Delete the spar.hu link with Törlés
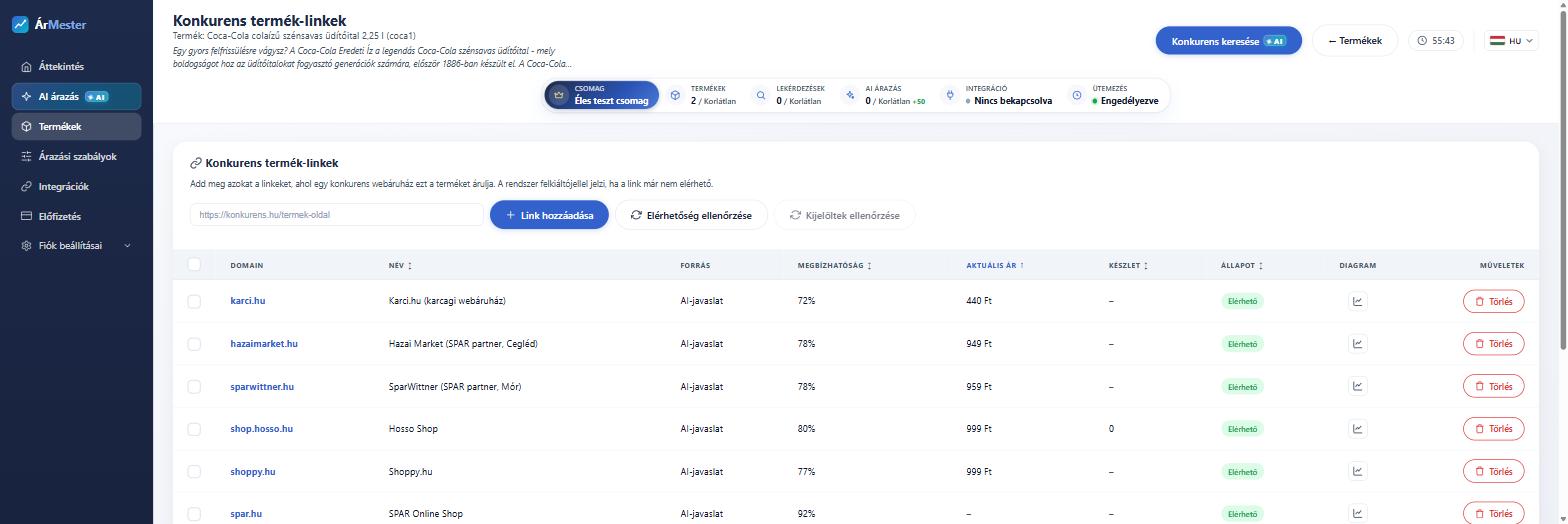1568x524 pixels. (1493, 514)
